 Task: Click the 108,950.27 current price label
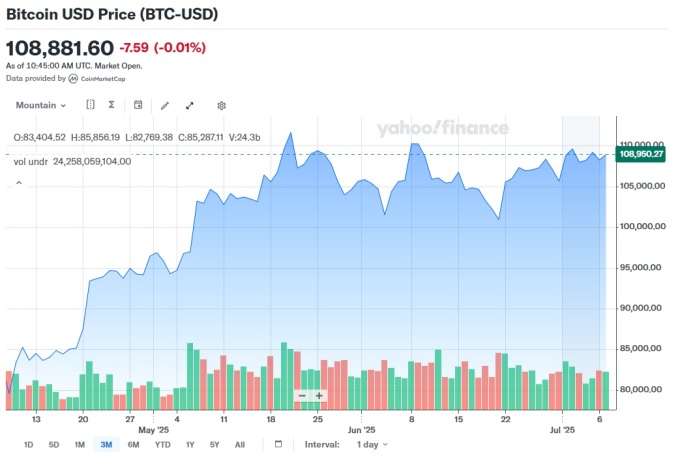pos(641,154)
